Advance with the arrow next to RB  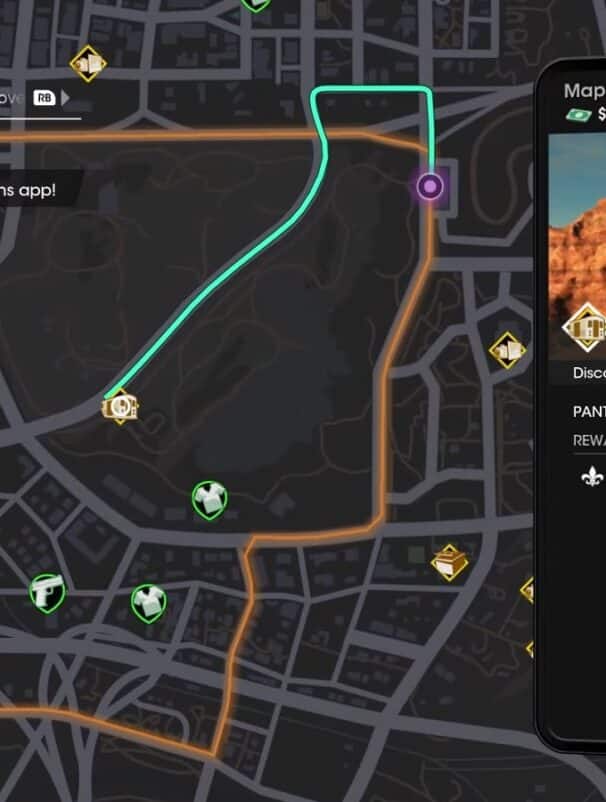(65, 98)
